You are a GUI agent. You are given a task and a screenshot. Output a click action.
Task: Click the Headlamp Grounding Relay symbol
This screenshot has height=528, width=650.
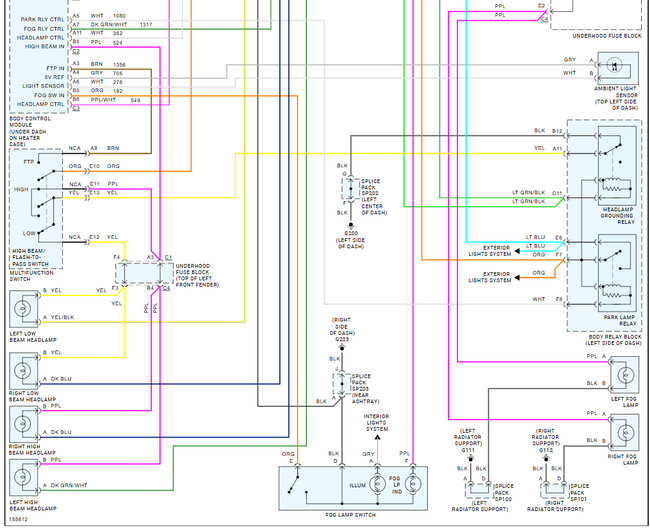617,166
